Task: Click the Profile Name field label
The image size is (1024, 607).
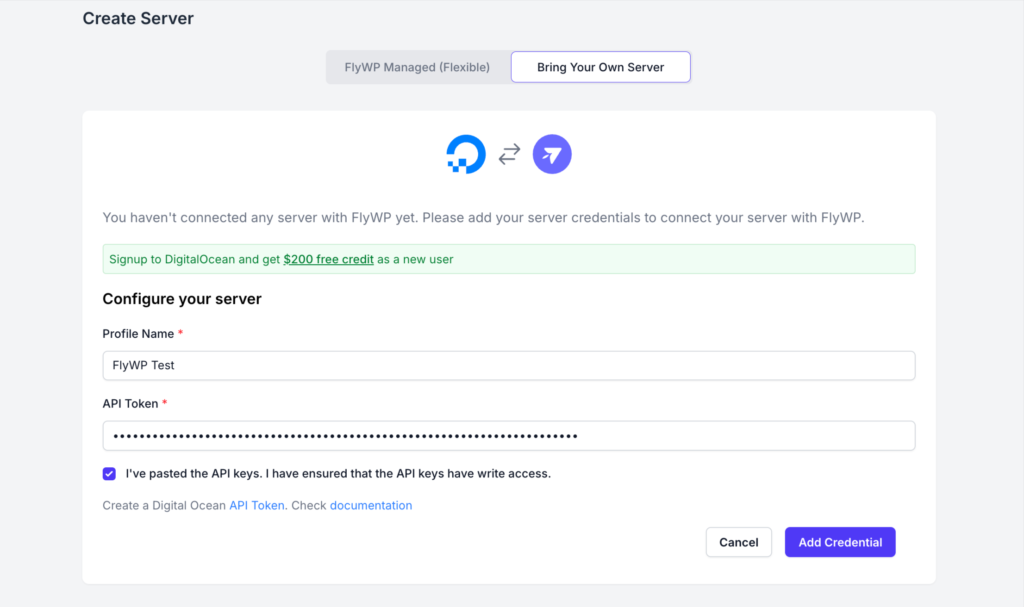Action: pyautogui.click(x=138, y=333)
